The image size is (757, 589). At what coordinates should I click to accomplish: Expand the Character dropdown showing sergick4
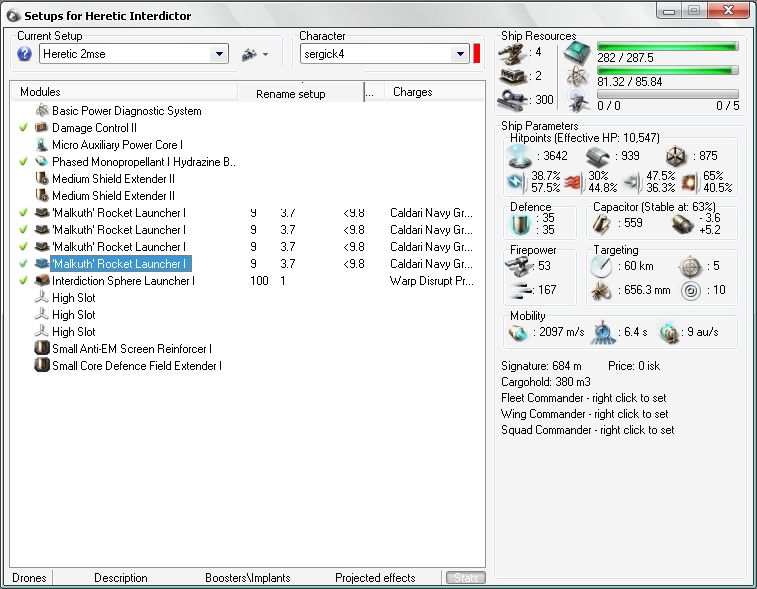pos(460,54)
